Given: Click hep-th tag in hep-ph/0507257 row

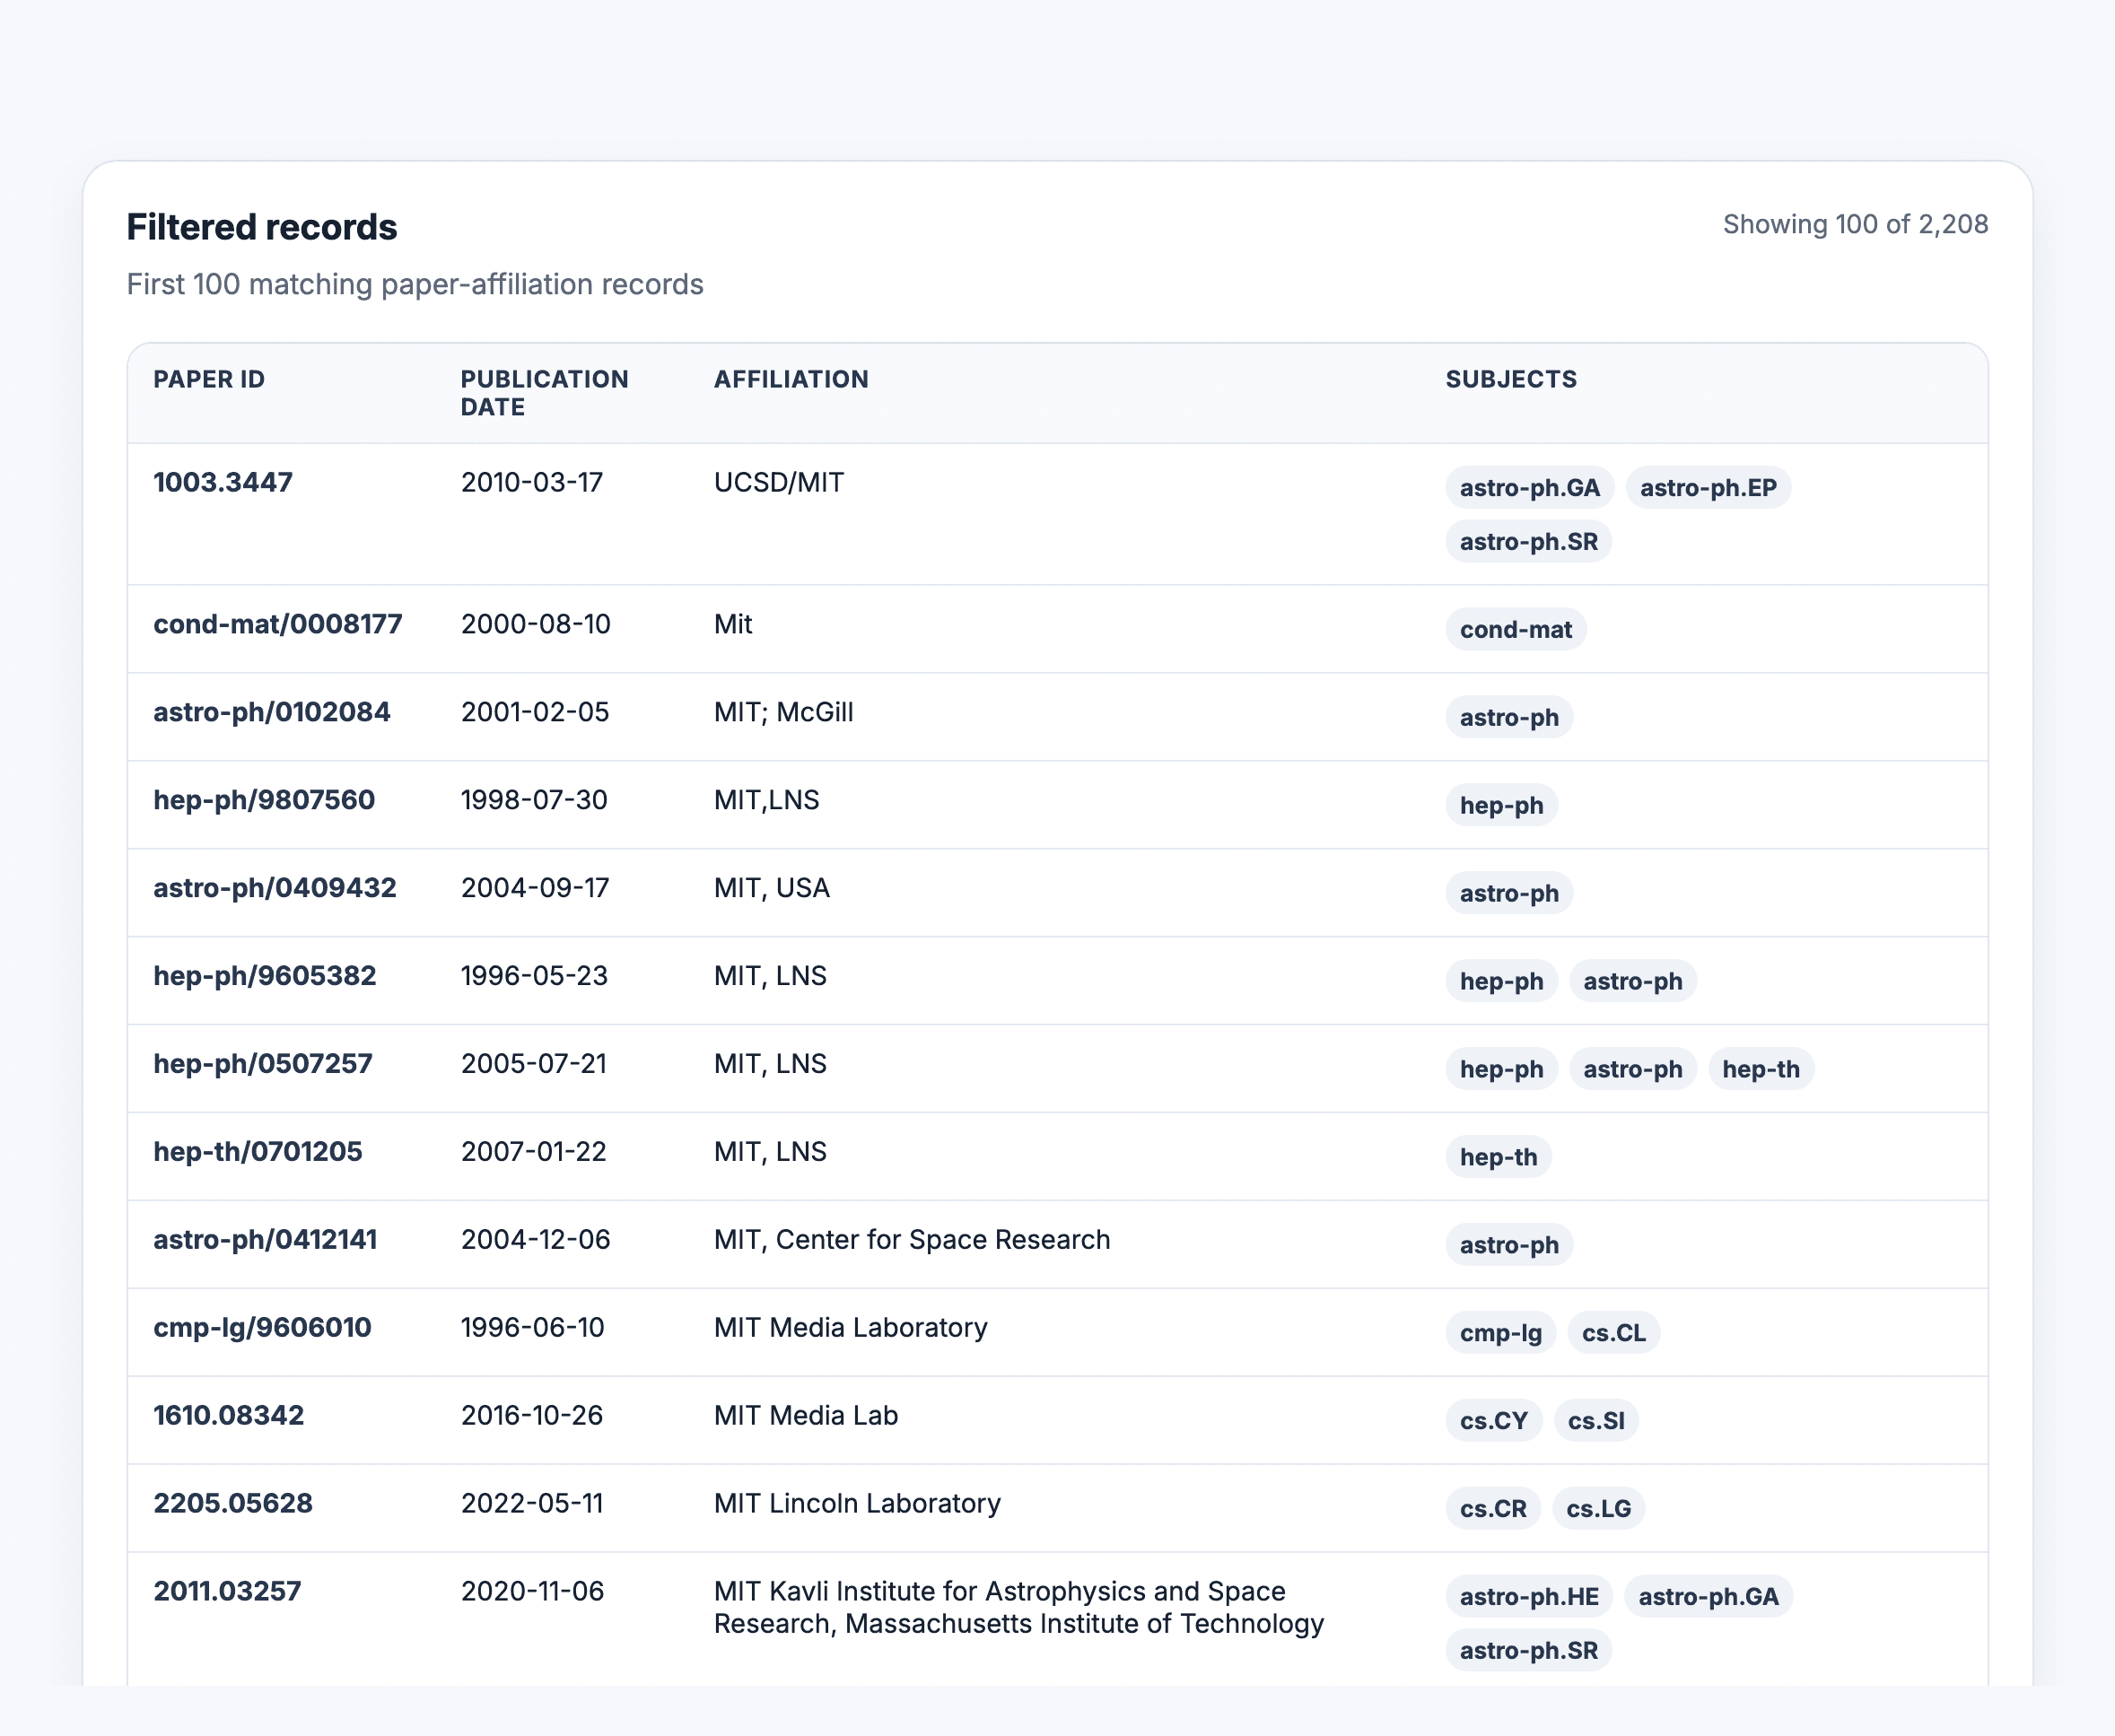Looking at the screenshot, I should pos(1760,1069).
